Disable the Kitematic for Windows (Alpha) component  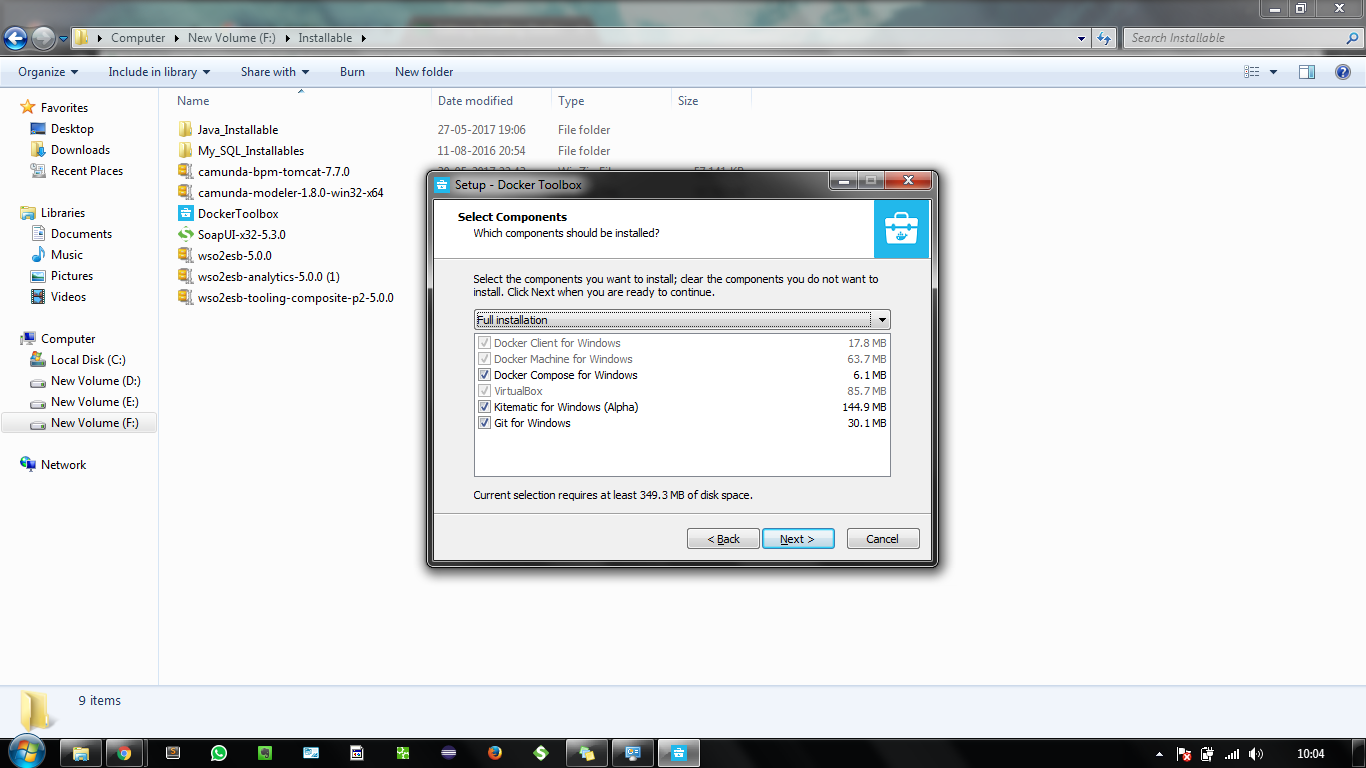point(484,407)
